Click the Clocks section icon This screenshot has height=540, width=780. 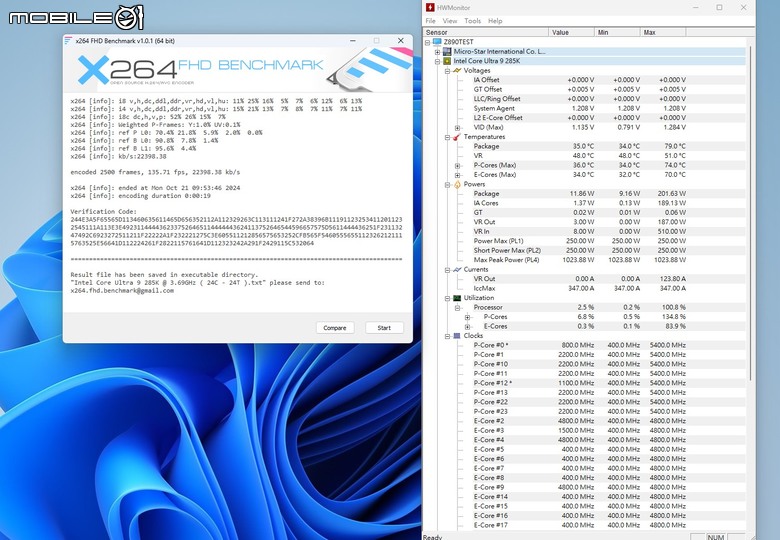[x=457, y=336]
